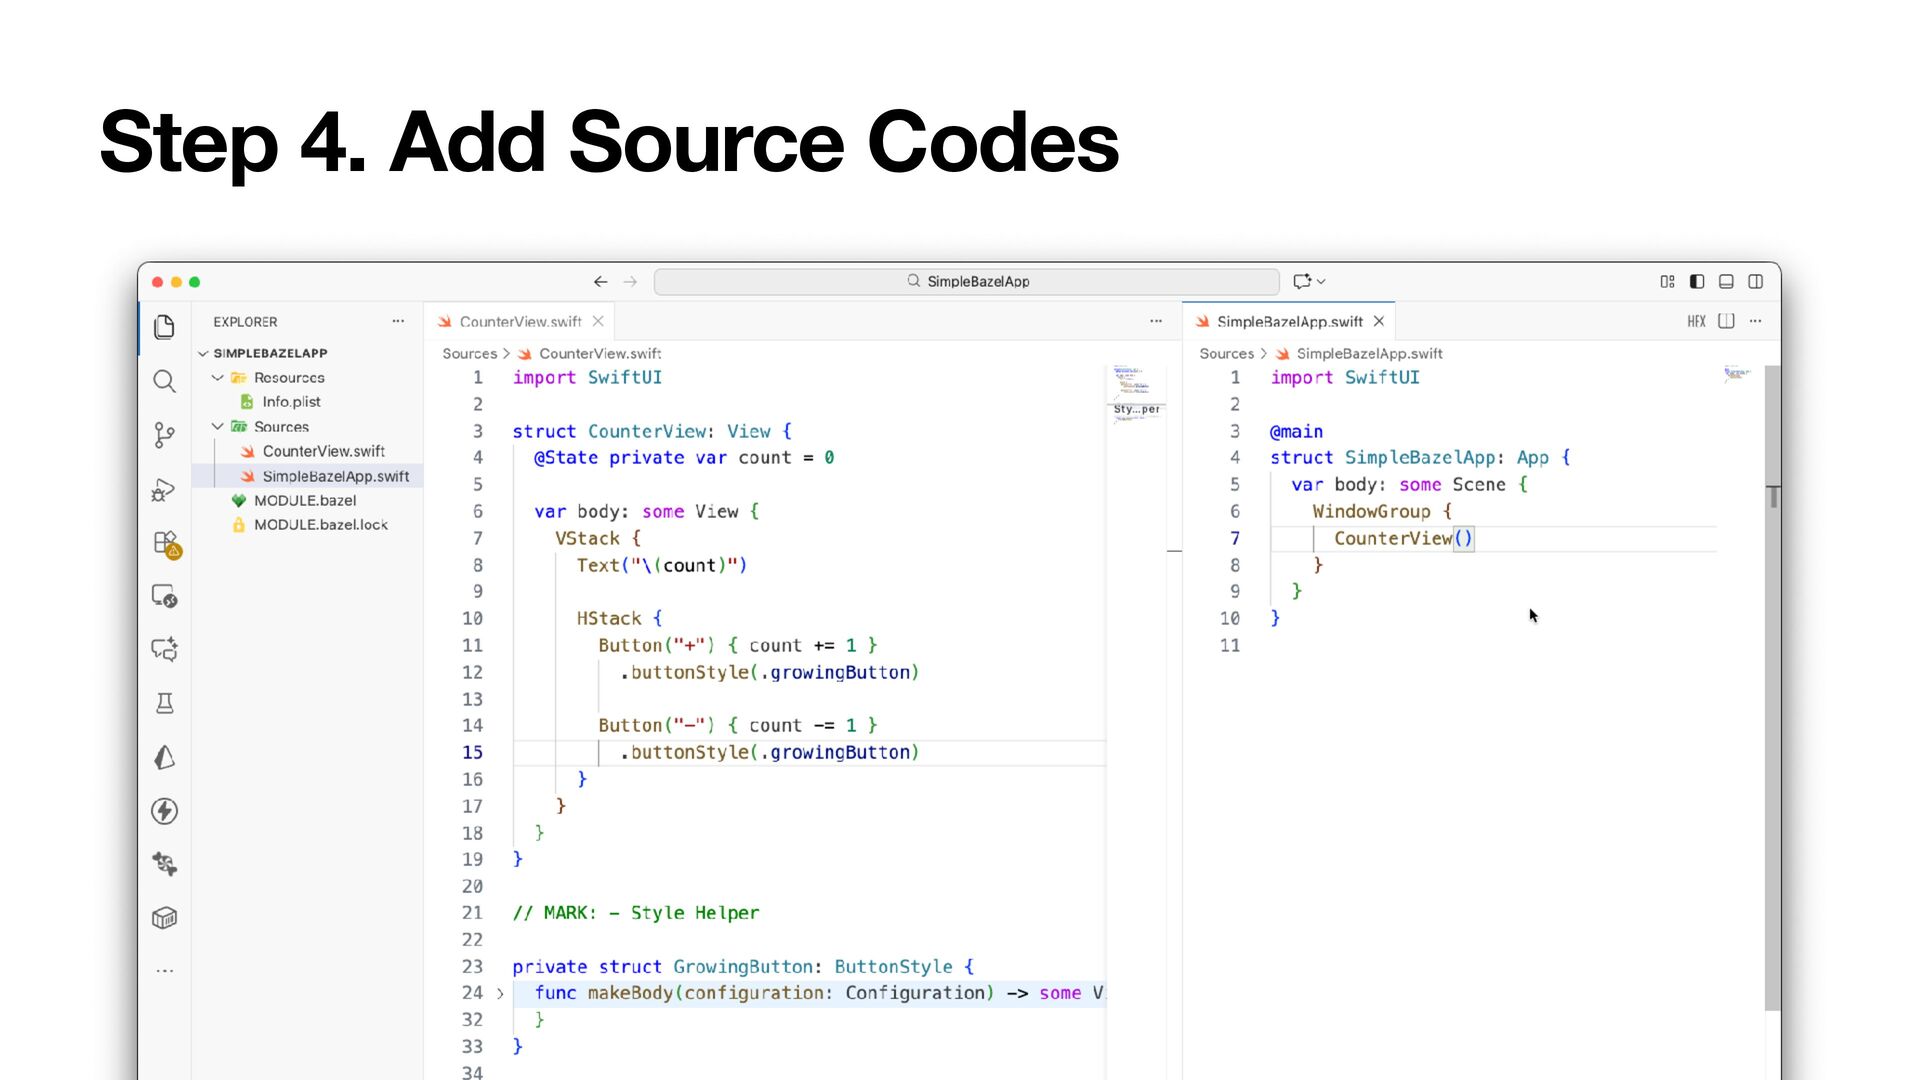Click the HEX editor icon
Viewport: 1920px width, 1080px height.
click(x=1696, y=321)
